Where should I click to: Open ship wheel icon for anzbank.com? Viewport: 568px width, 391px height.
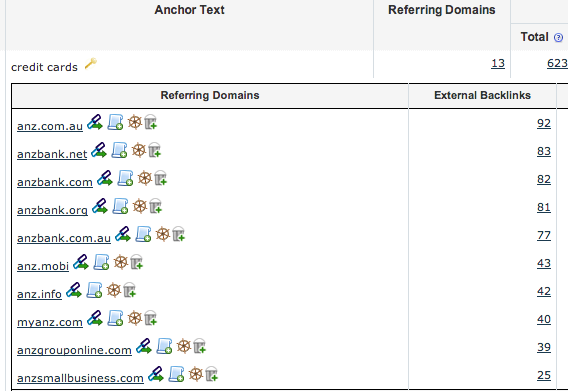pyautogui.click(x=145, y=178)
